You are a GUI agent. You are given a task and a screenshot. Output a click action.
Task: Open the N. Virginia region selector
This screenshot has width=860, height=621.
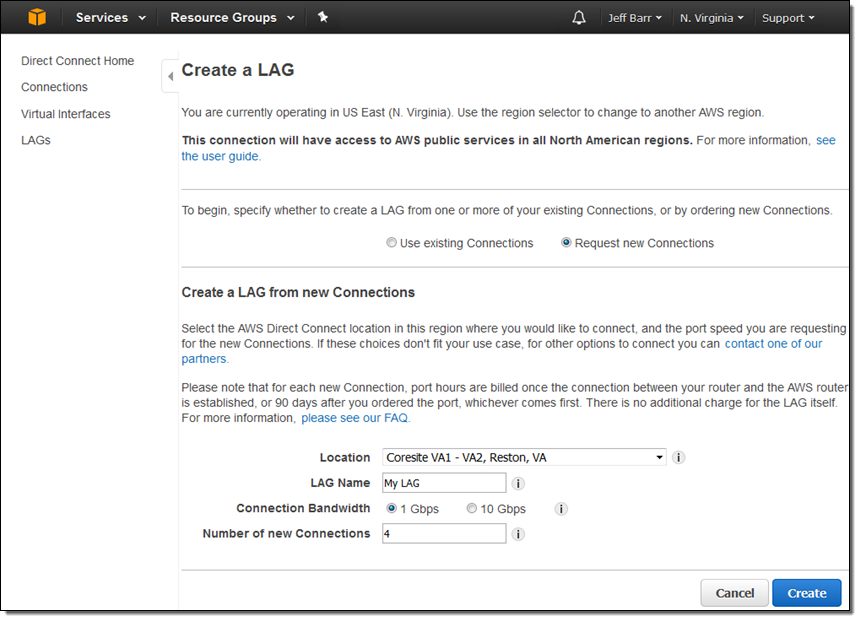[711, 18]
